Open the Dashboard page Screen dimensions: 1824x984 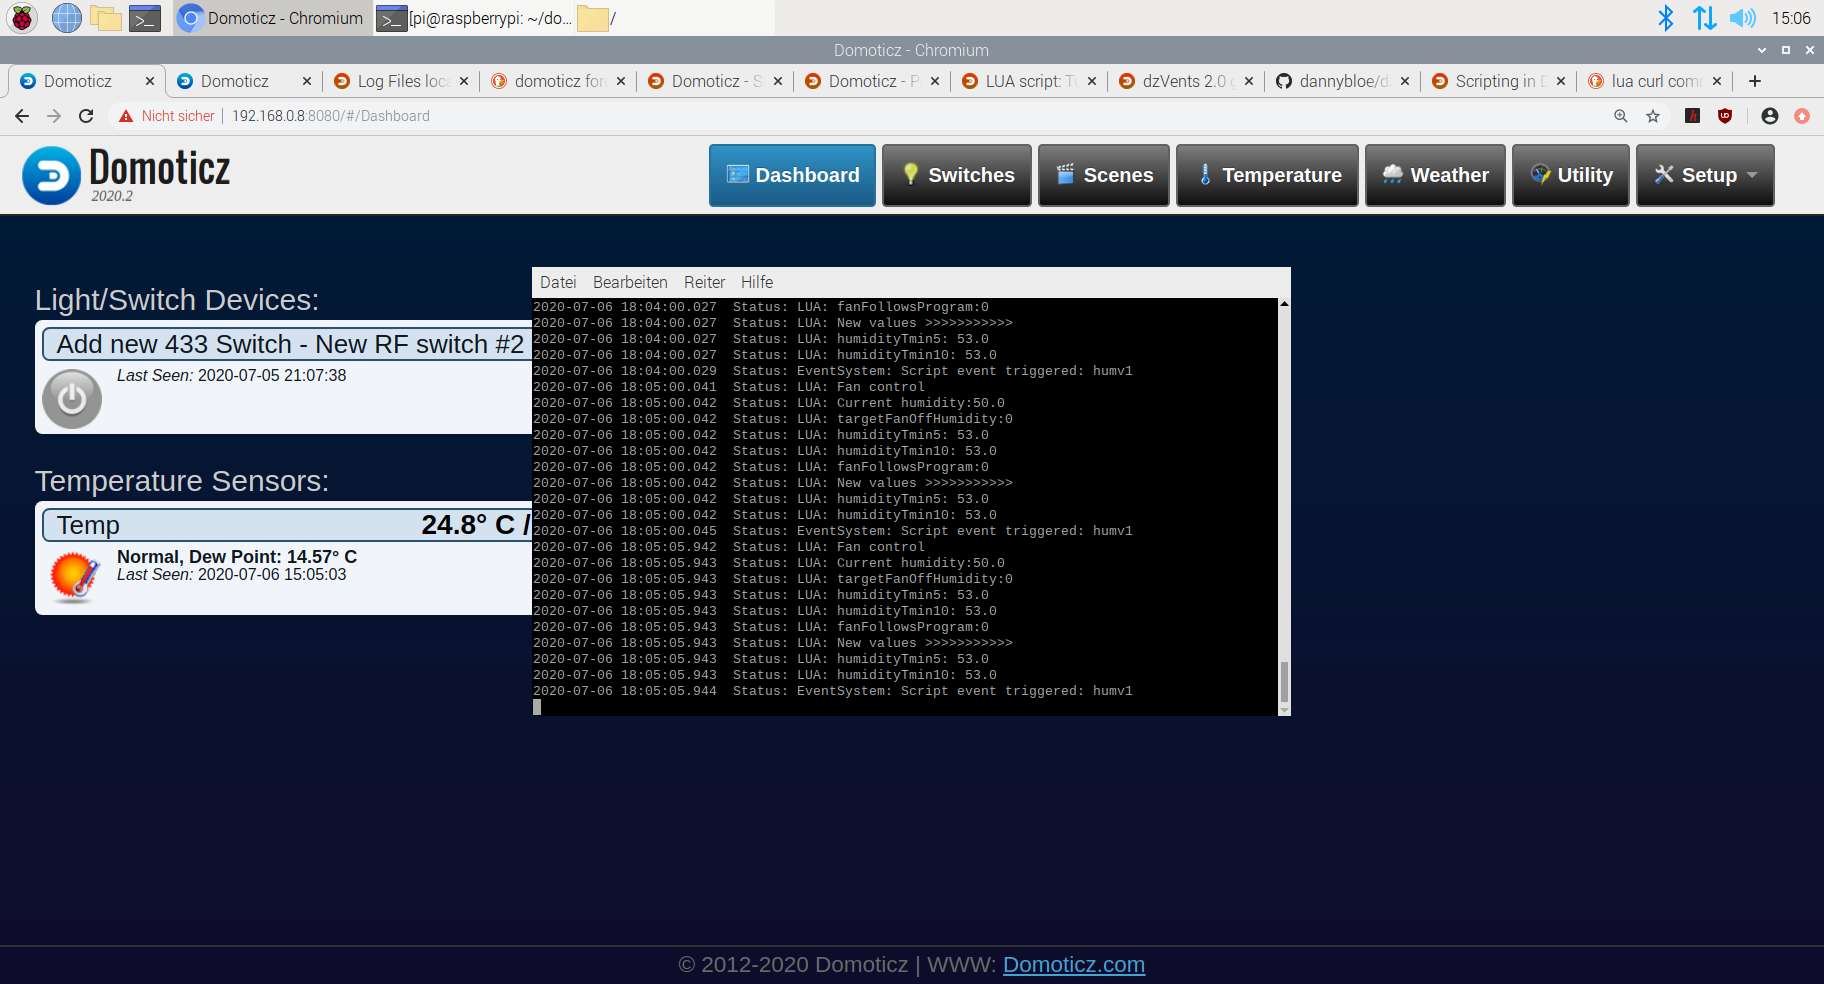point(792,175)
